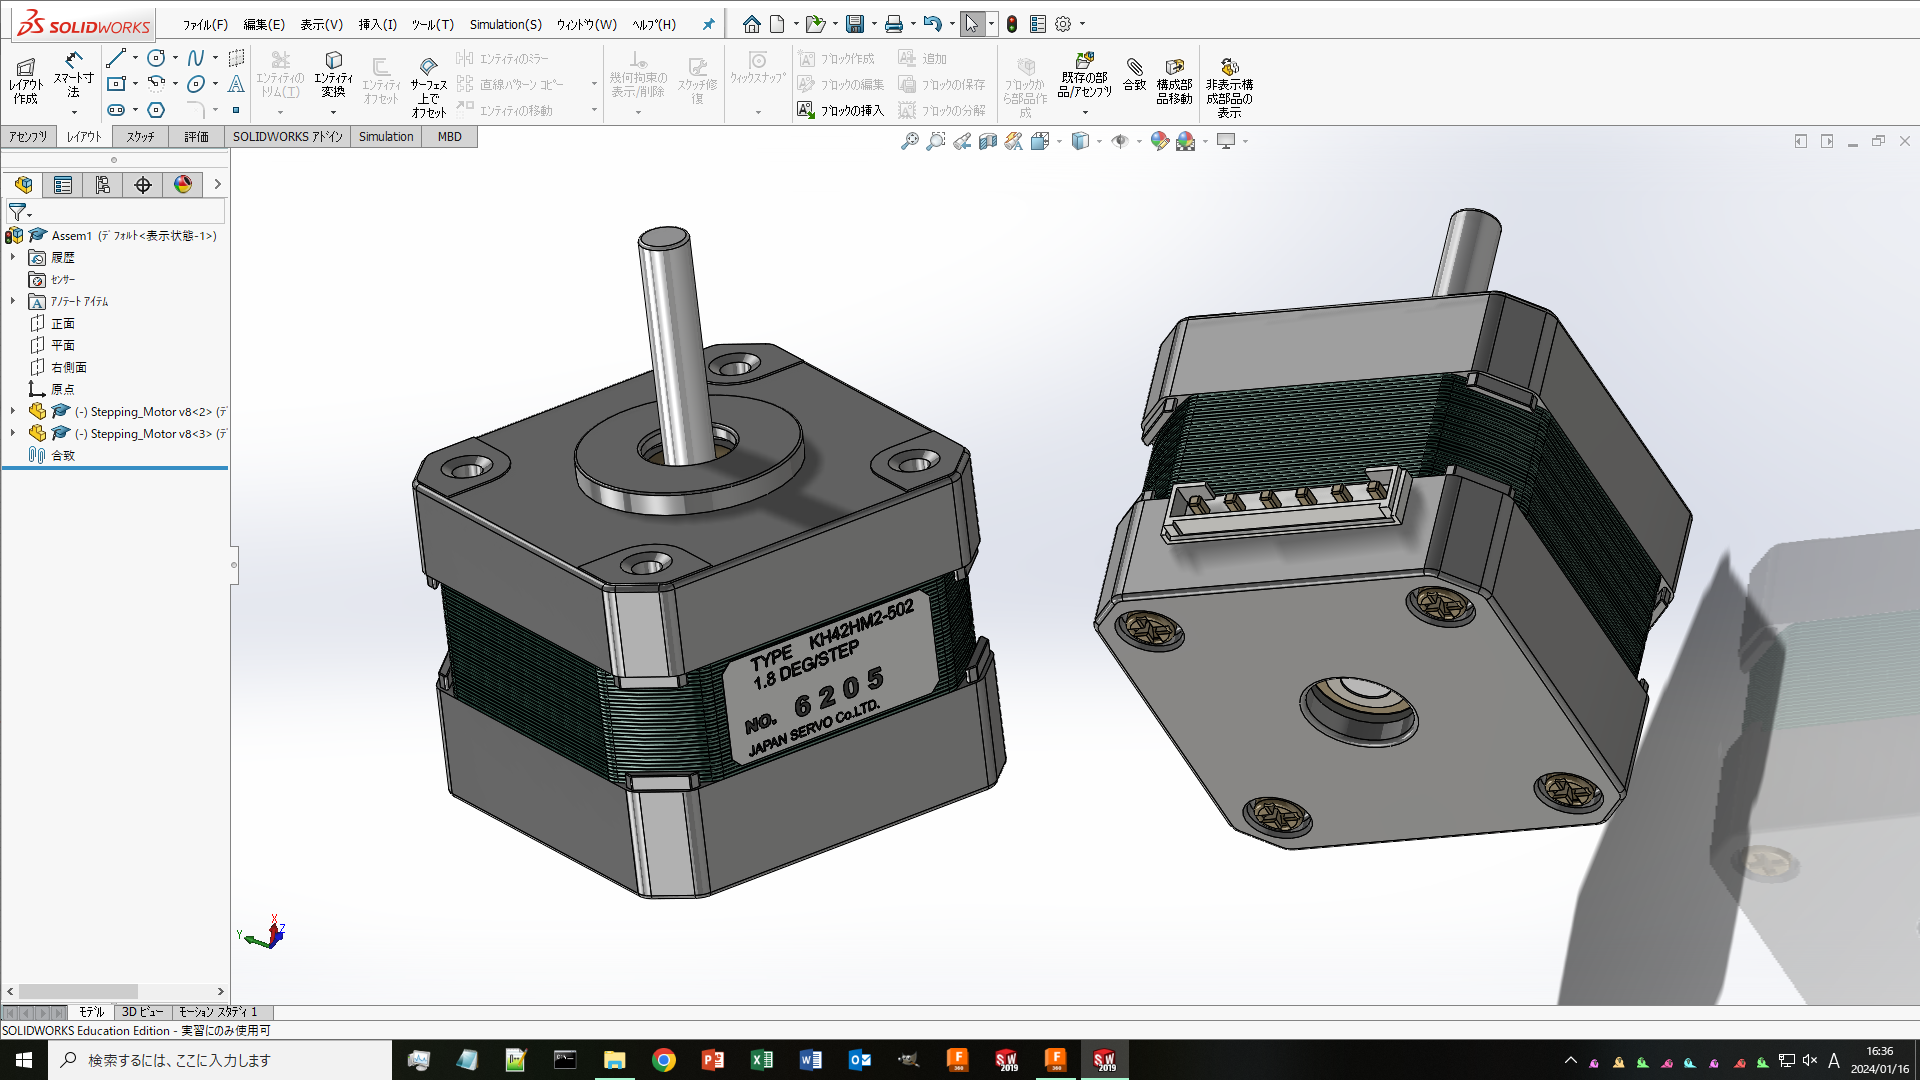Open the 3D ビュー bottom tab
1920x1080 pixels.
click(142, 1012)
